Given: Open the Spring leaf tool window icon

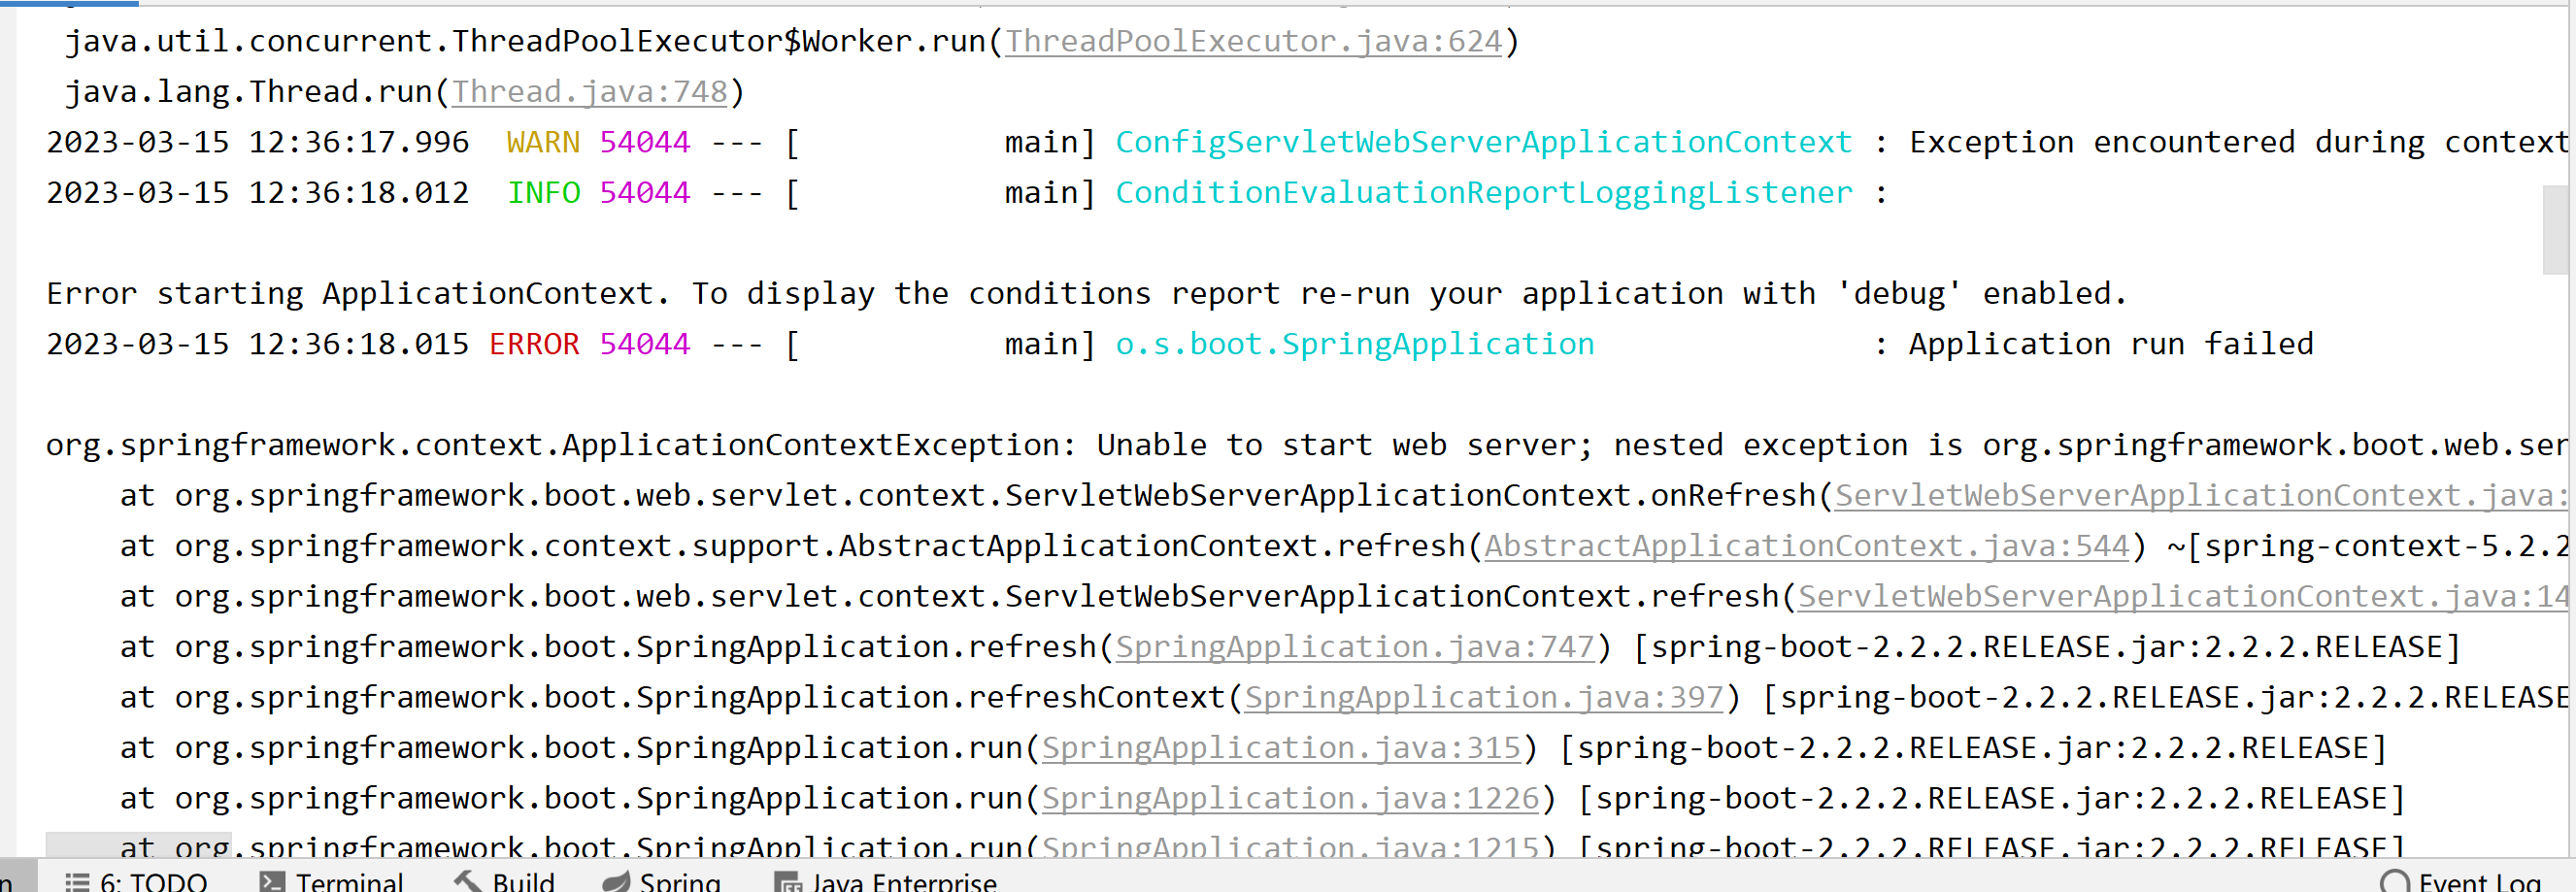Looking at the screenshot, I should coord(618,882).
